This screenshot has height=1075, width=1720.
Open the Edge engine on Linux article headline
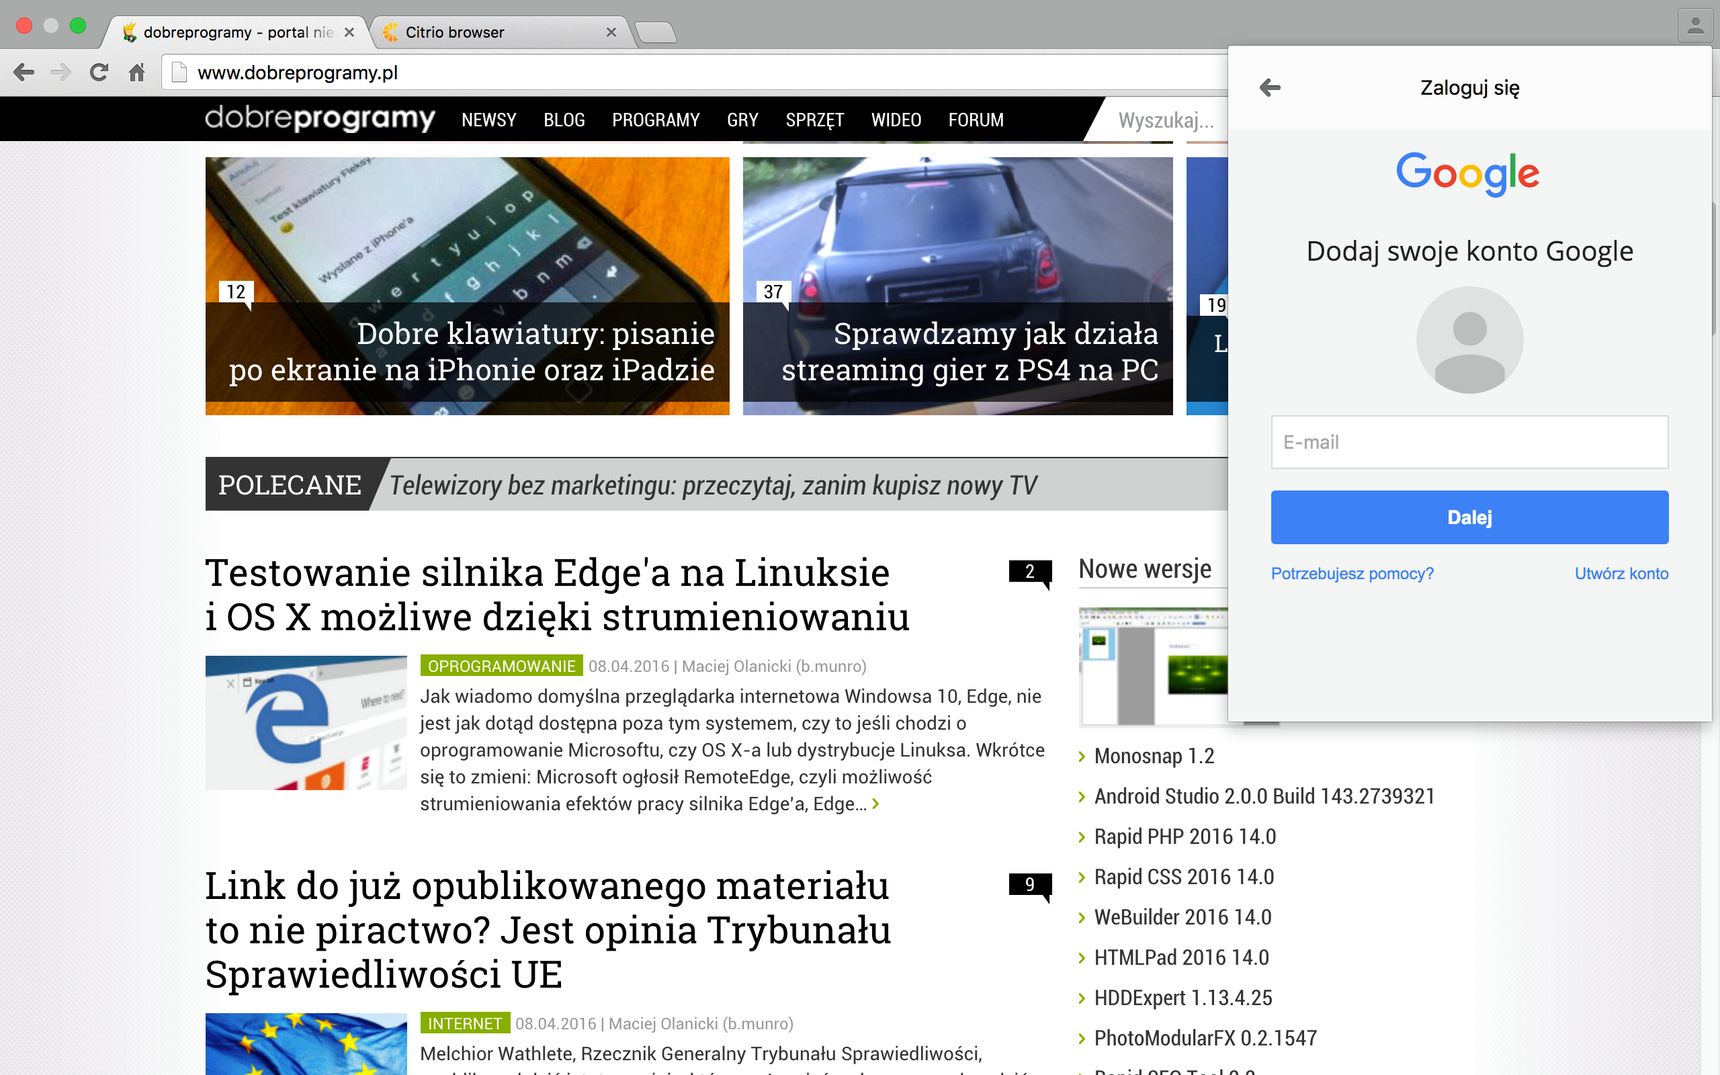pyautogui.click(x=557, y=594)
